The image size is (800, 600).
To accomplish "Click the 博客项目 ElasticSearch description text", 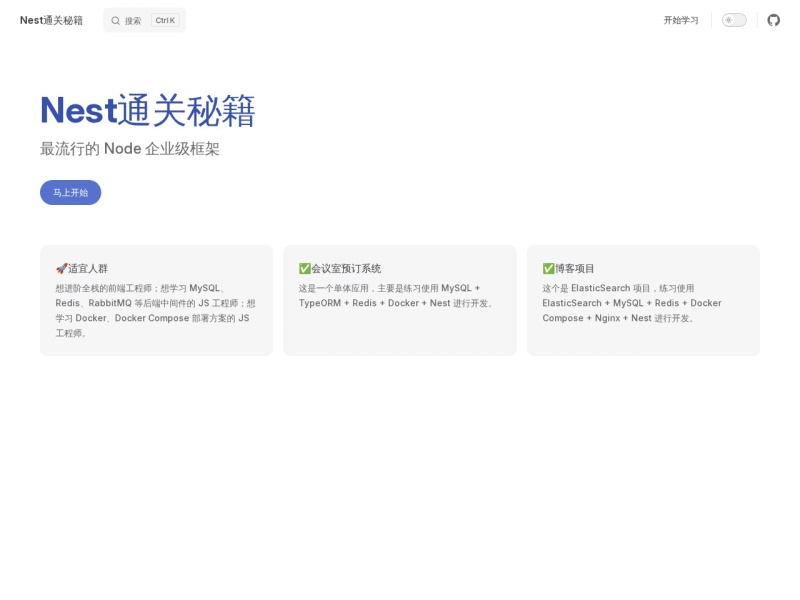I will coord(632,303).
